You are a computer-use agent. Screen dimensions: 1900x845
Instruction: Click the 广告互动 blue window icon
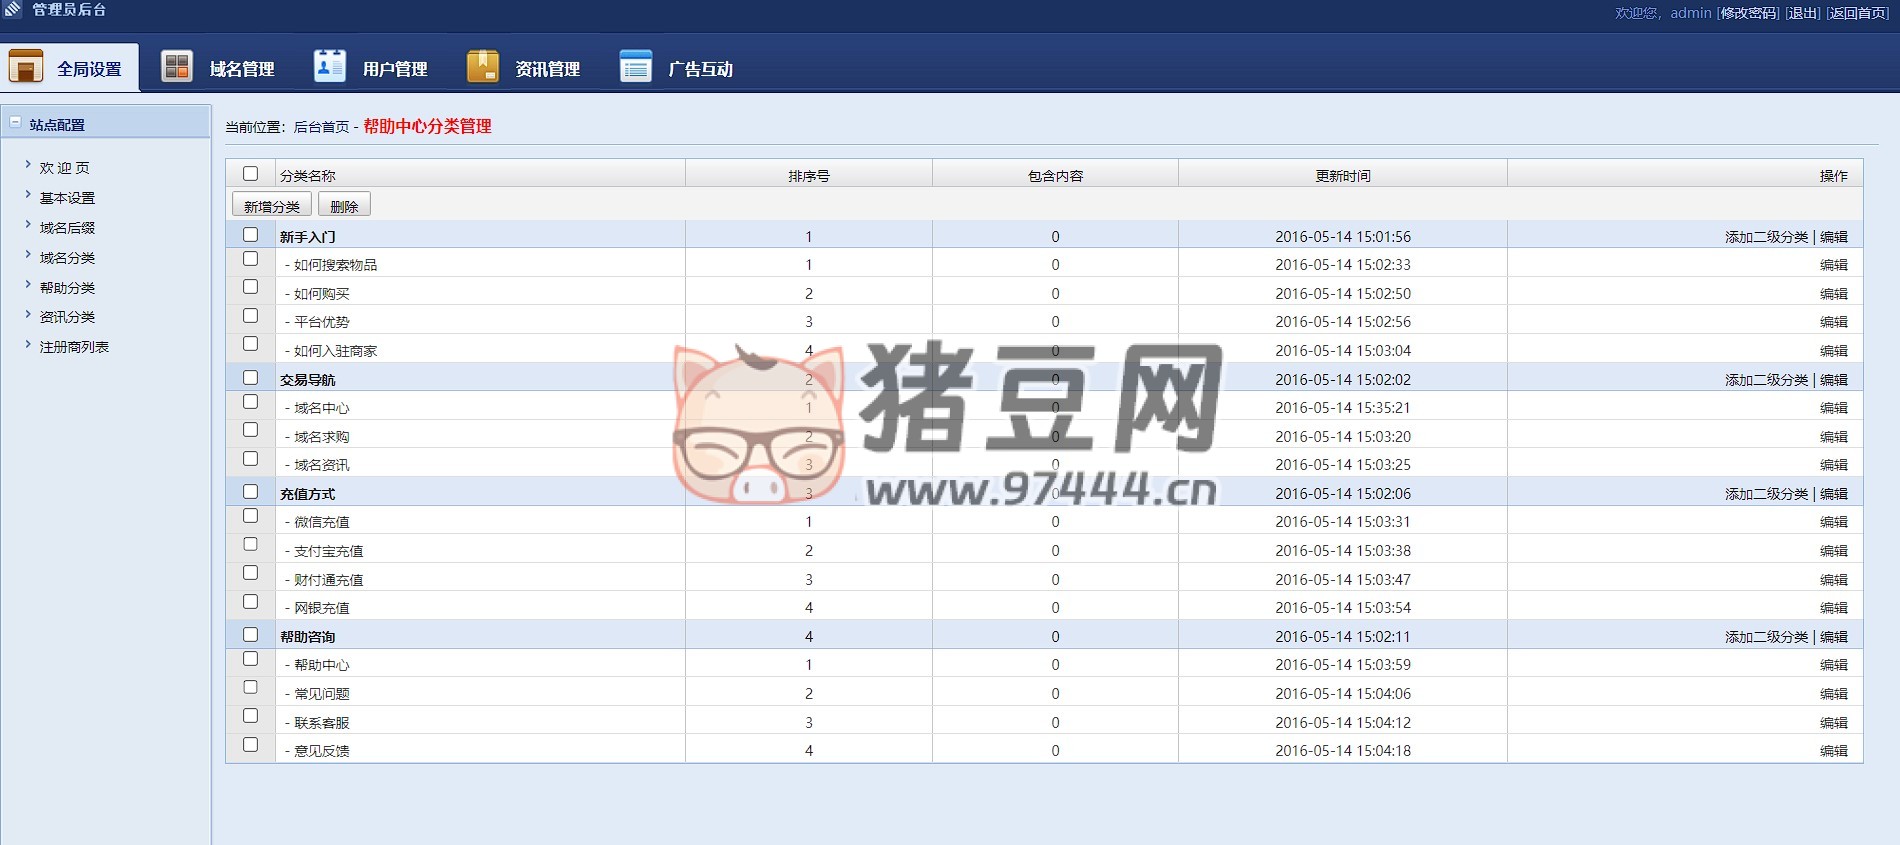click(x=636, y=67)
